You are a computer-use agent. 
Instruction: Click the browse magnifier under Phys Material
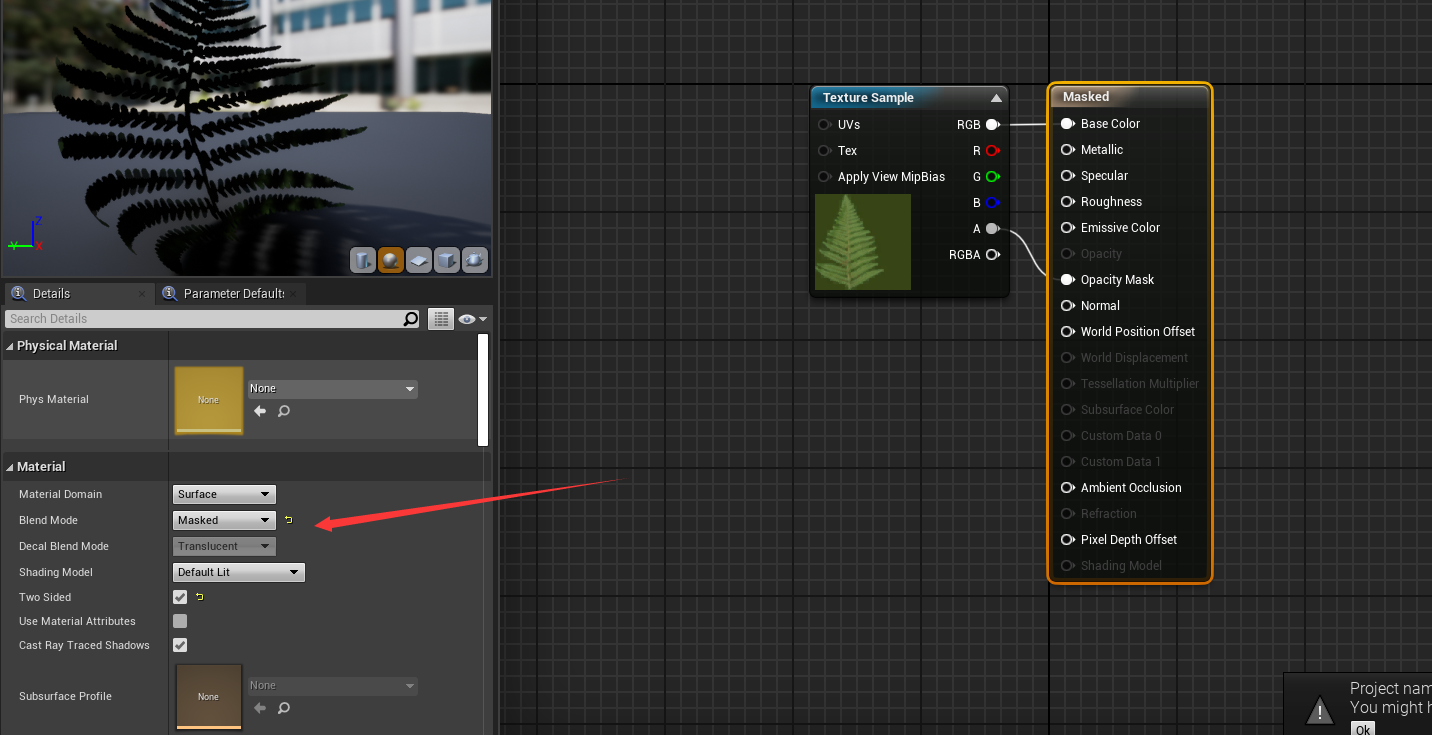(284, 411)
